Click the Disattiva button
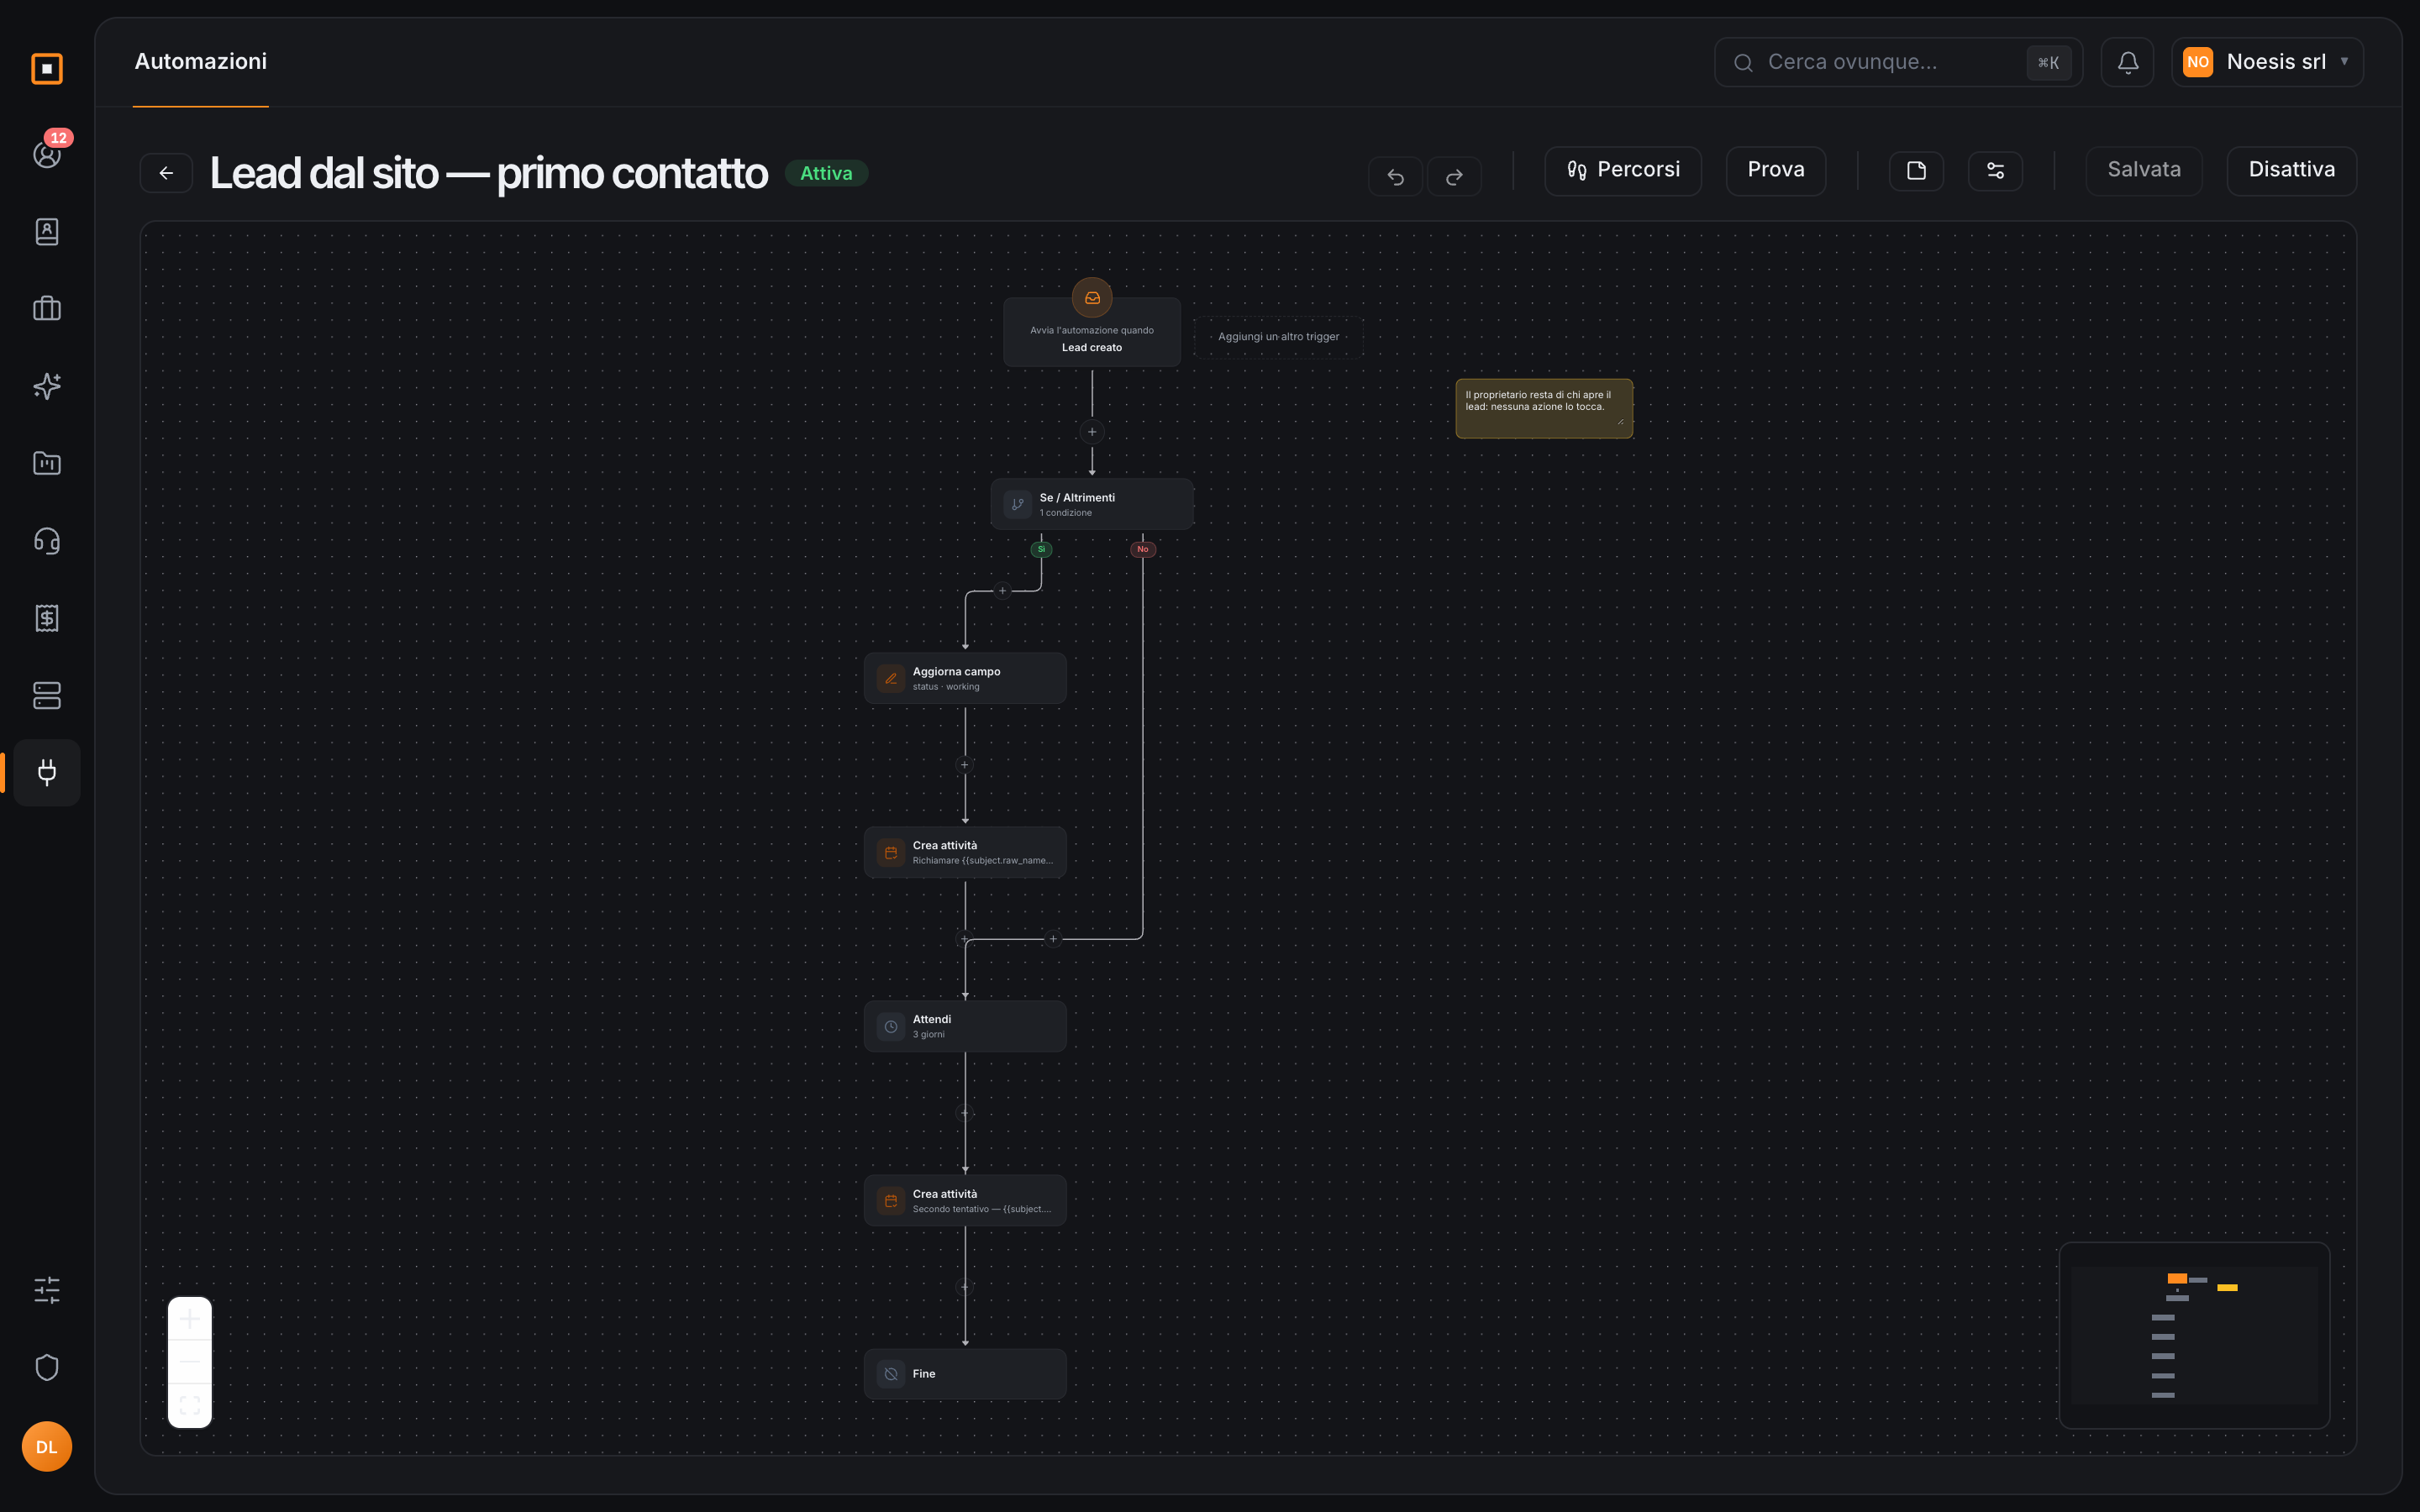2420x1512 pixels. tap(2292, 171)
